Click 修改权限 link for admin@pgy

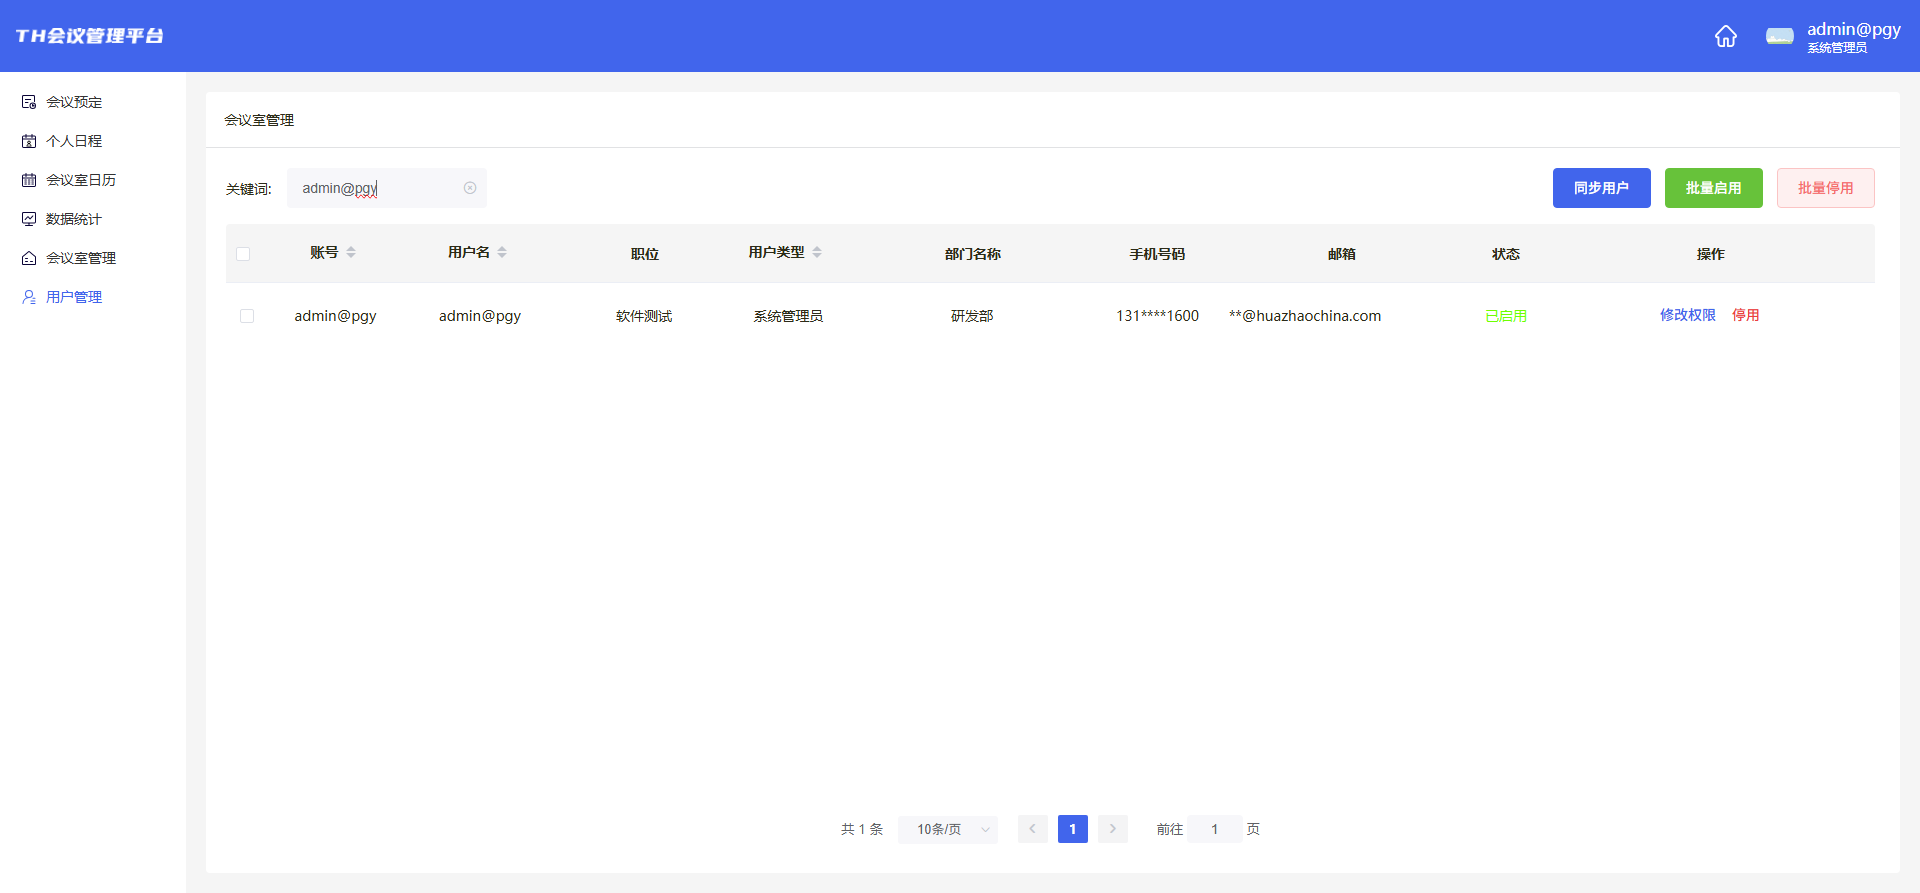[1688, 315]
